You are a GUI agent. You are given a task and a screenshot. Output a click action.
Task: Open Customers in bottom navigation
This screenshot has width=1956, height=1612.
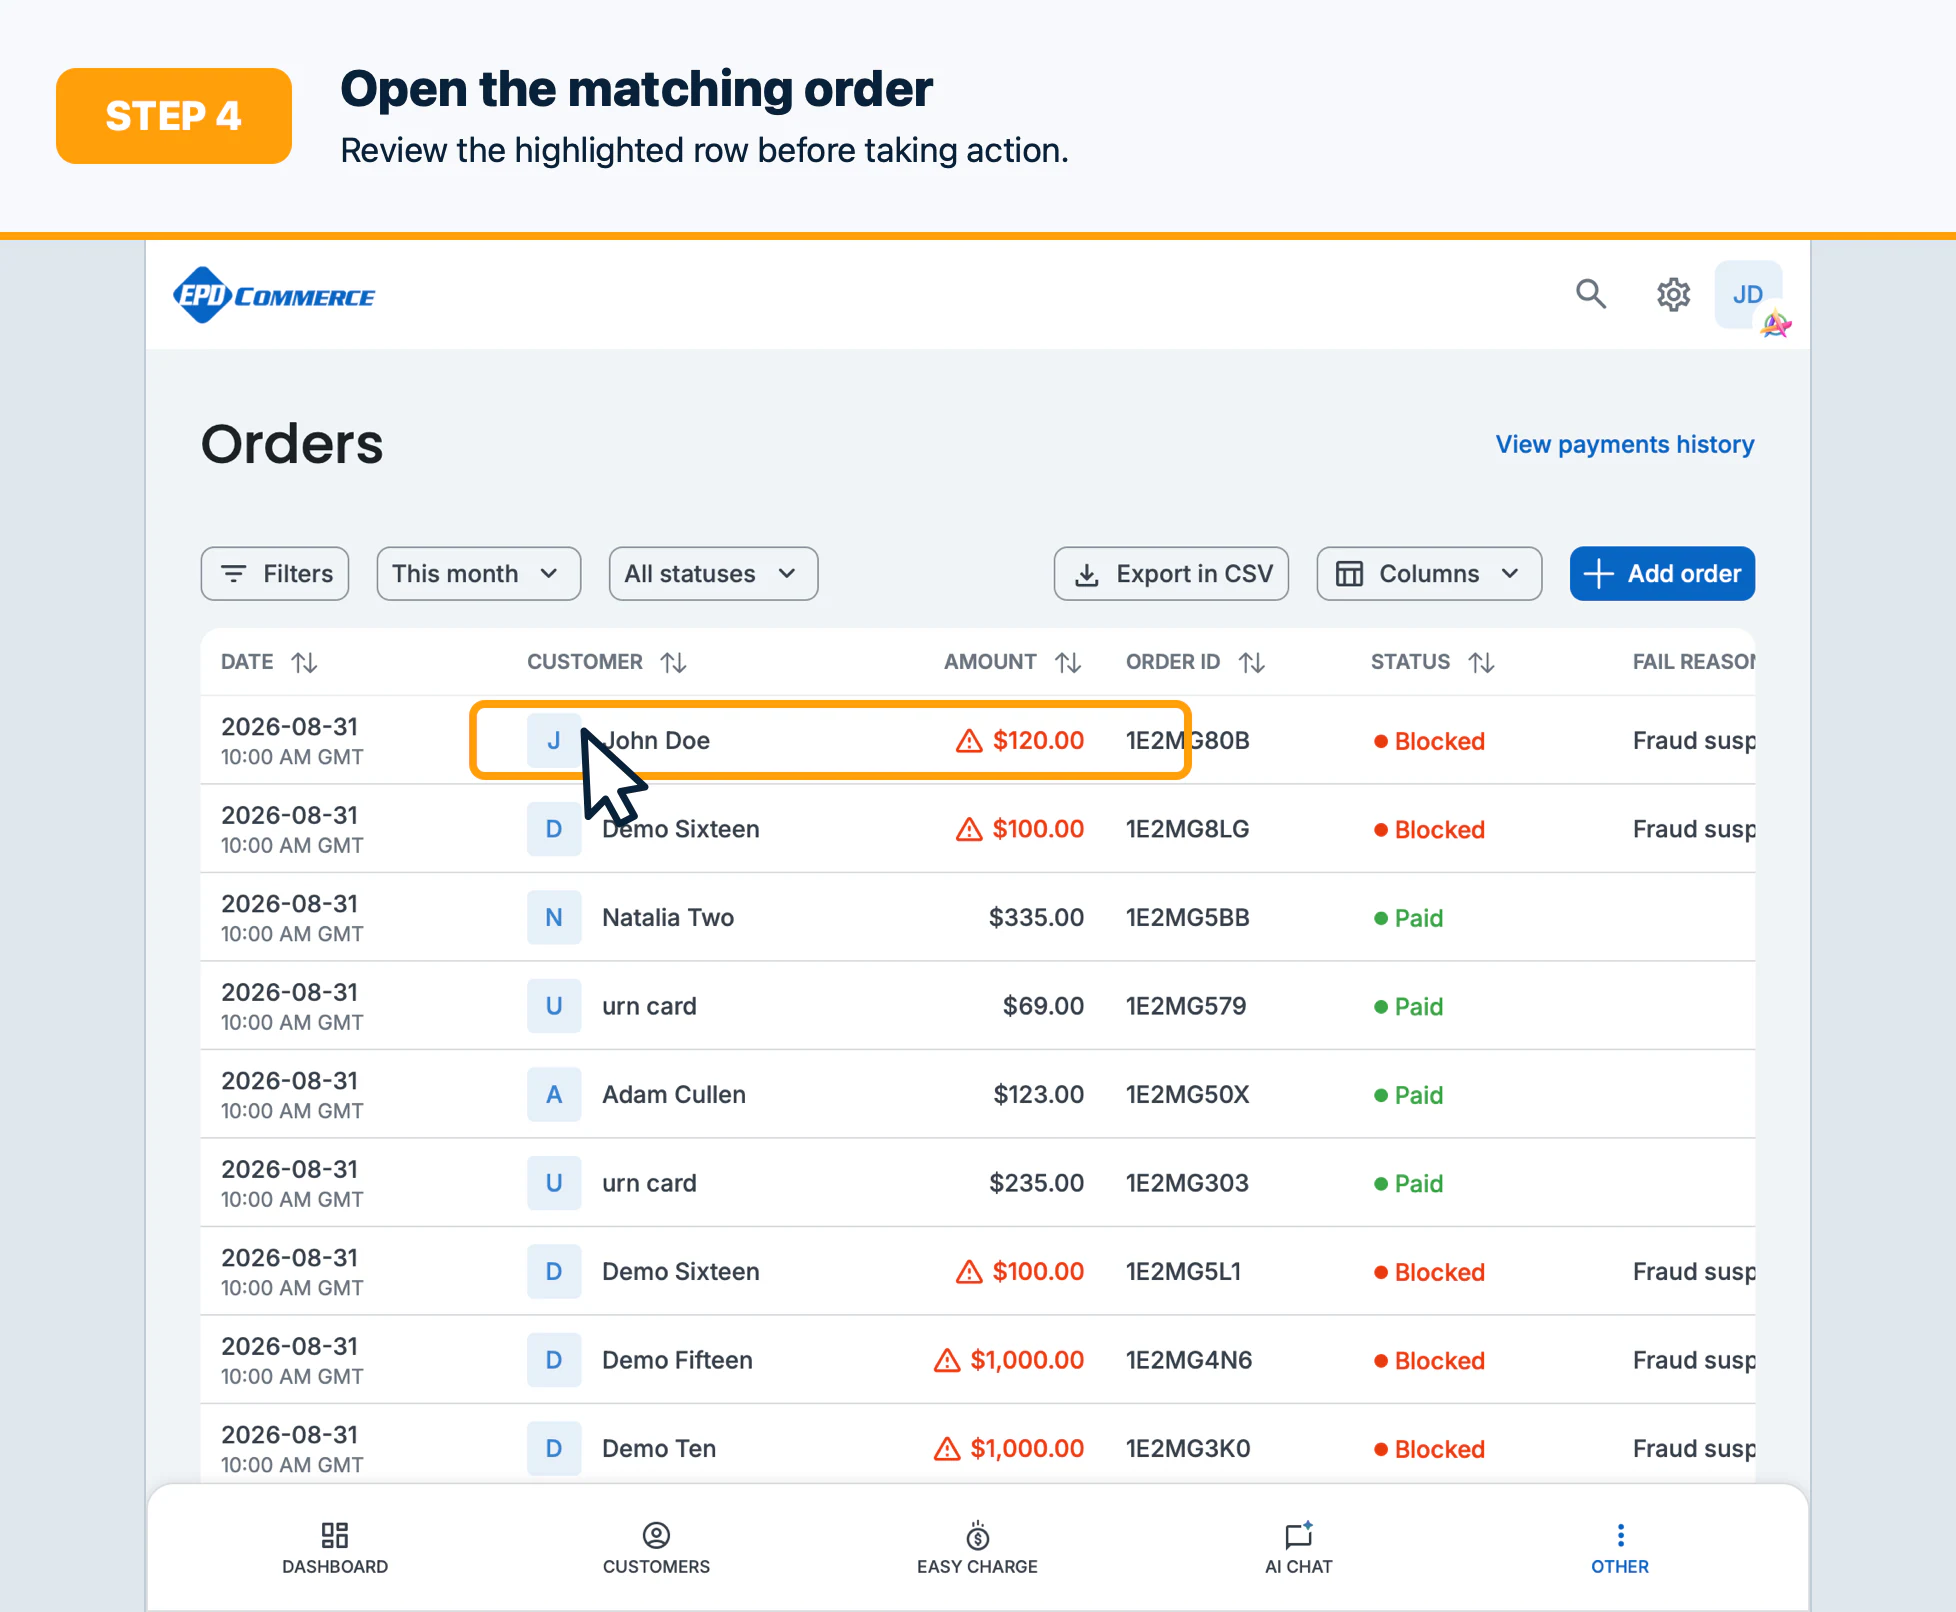point(656,1549)
